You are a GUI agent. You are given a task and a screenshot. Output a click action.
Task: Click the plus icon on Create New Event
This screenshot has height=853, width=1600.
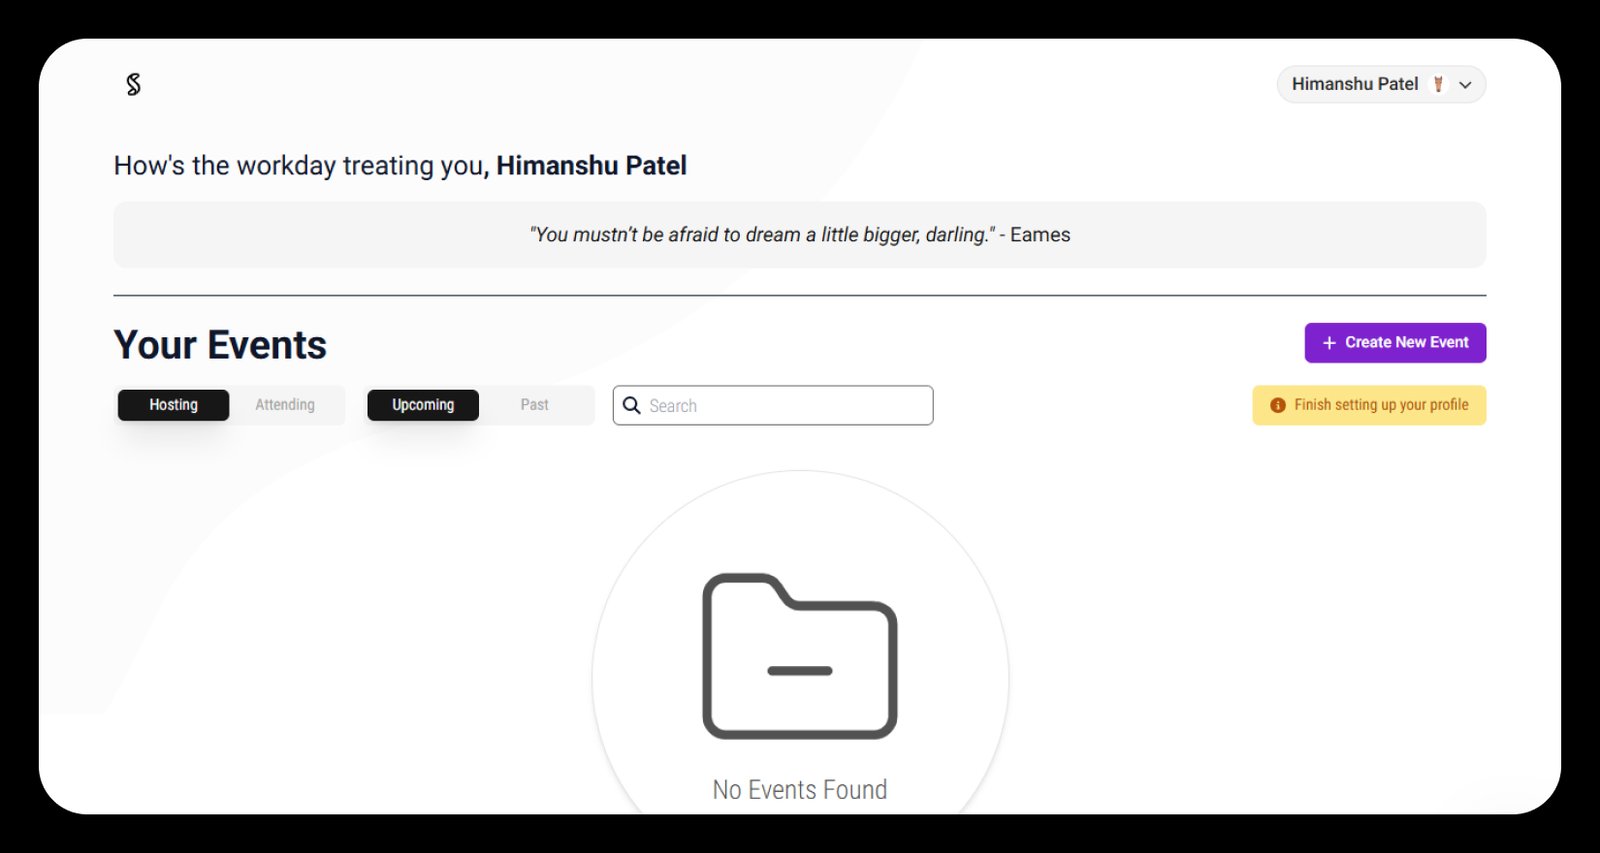tap(1329, 343)
